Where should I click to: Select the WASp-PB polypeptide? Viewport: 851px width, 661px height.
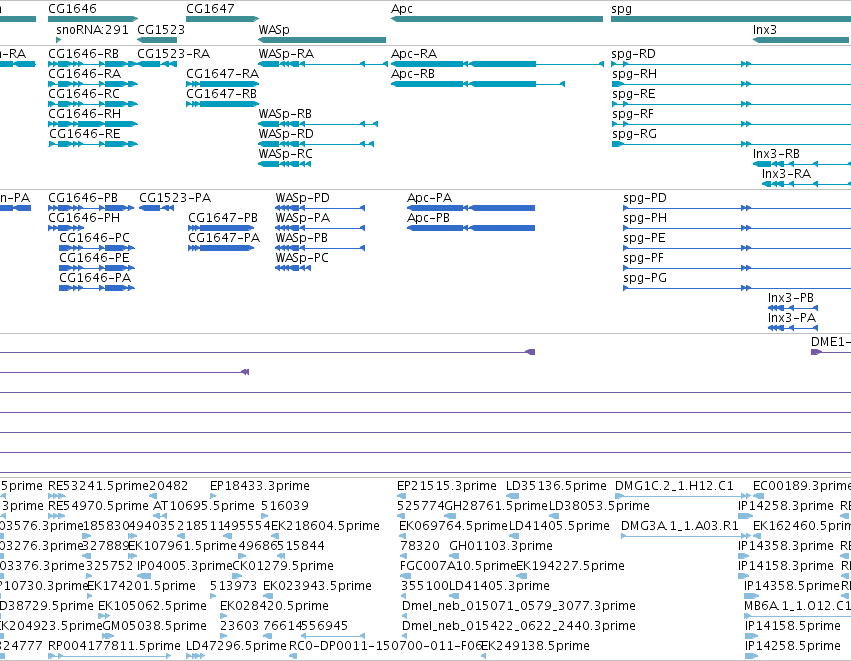(x=320, y=248)
